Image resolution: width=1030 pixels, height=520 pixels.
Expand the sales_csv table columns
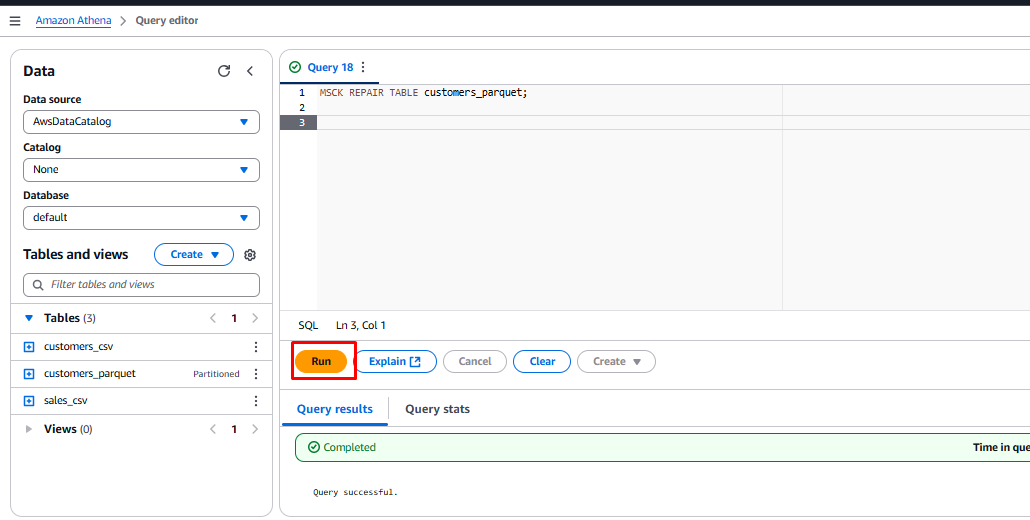(x=29, y=401)
